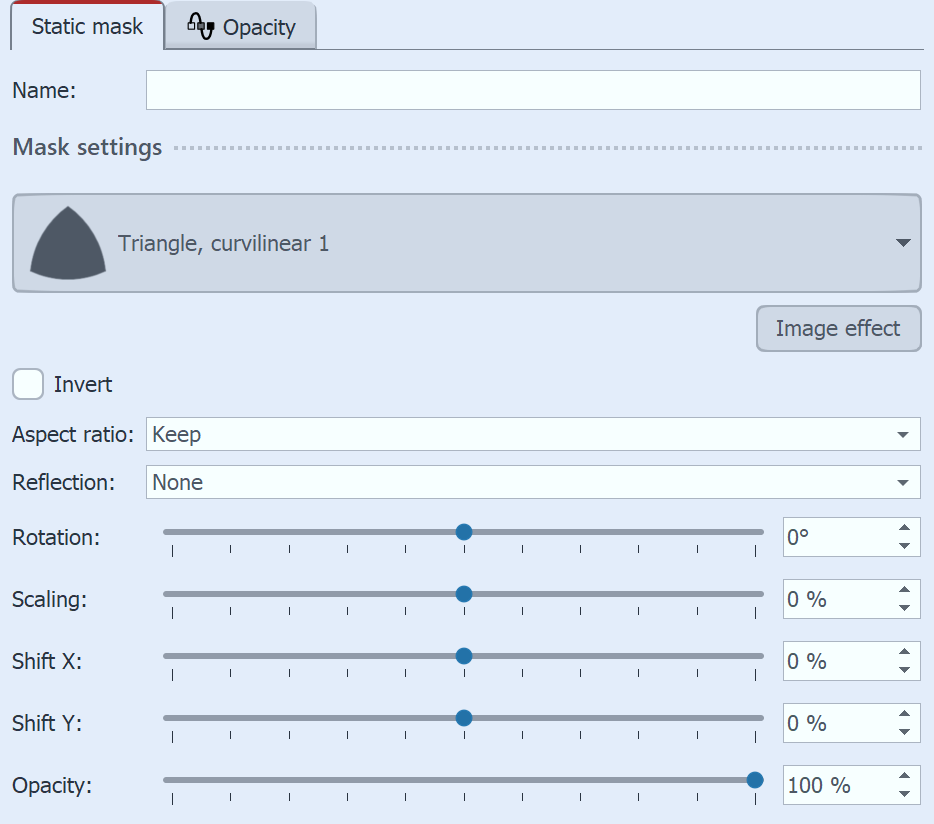This screenshot has width=934, height=824.
Task: Increase Rotation value with up arrow
Action: coord(904,528)
